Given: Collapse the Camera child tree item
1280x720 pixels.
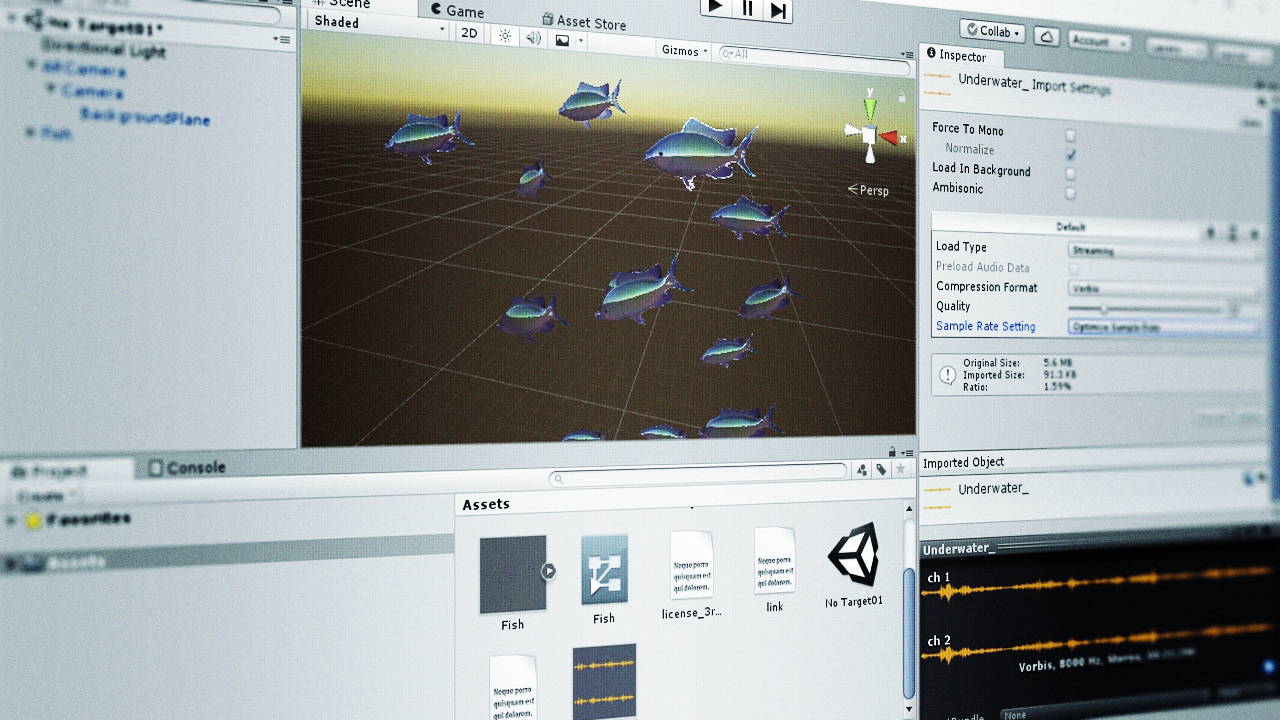Looking at the screenshot, I should click(x=51, y=88).
